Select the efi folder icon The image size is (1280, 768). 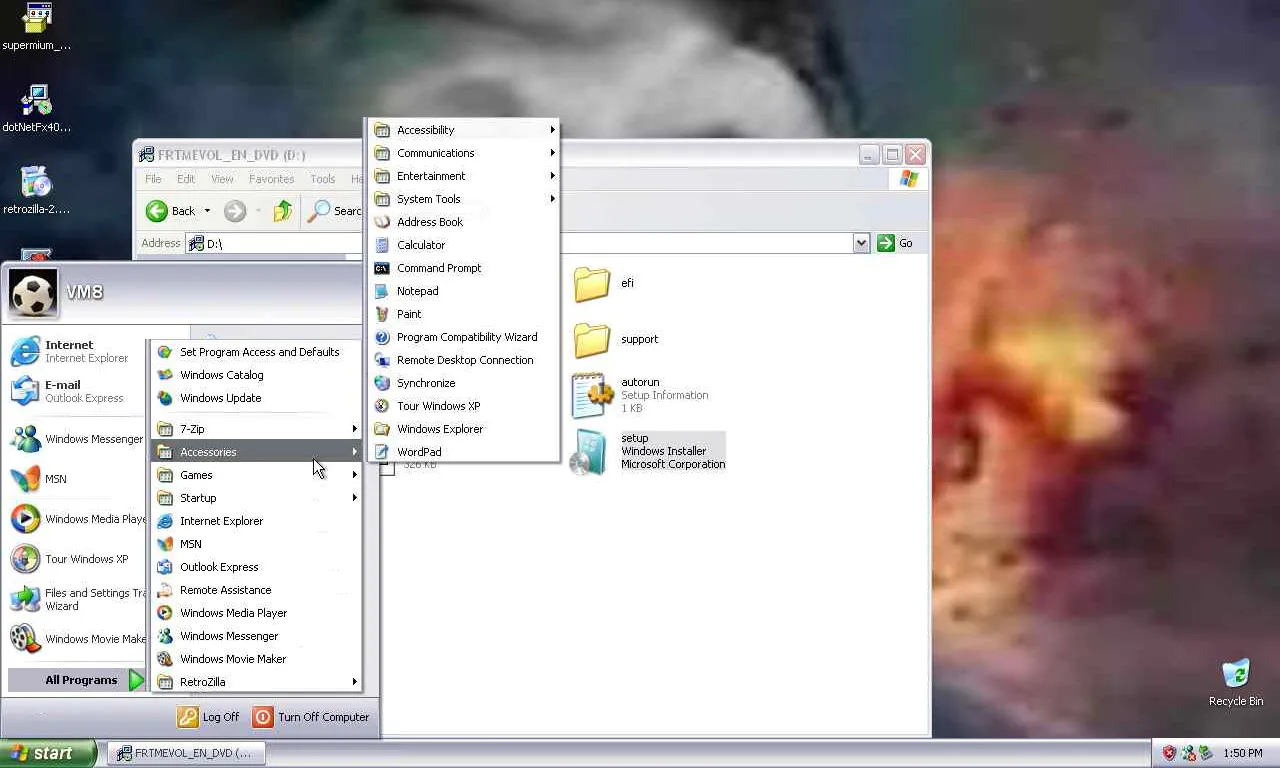point(592,284)
